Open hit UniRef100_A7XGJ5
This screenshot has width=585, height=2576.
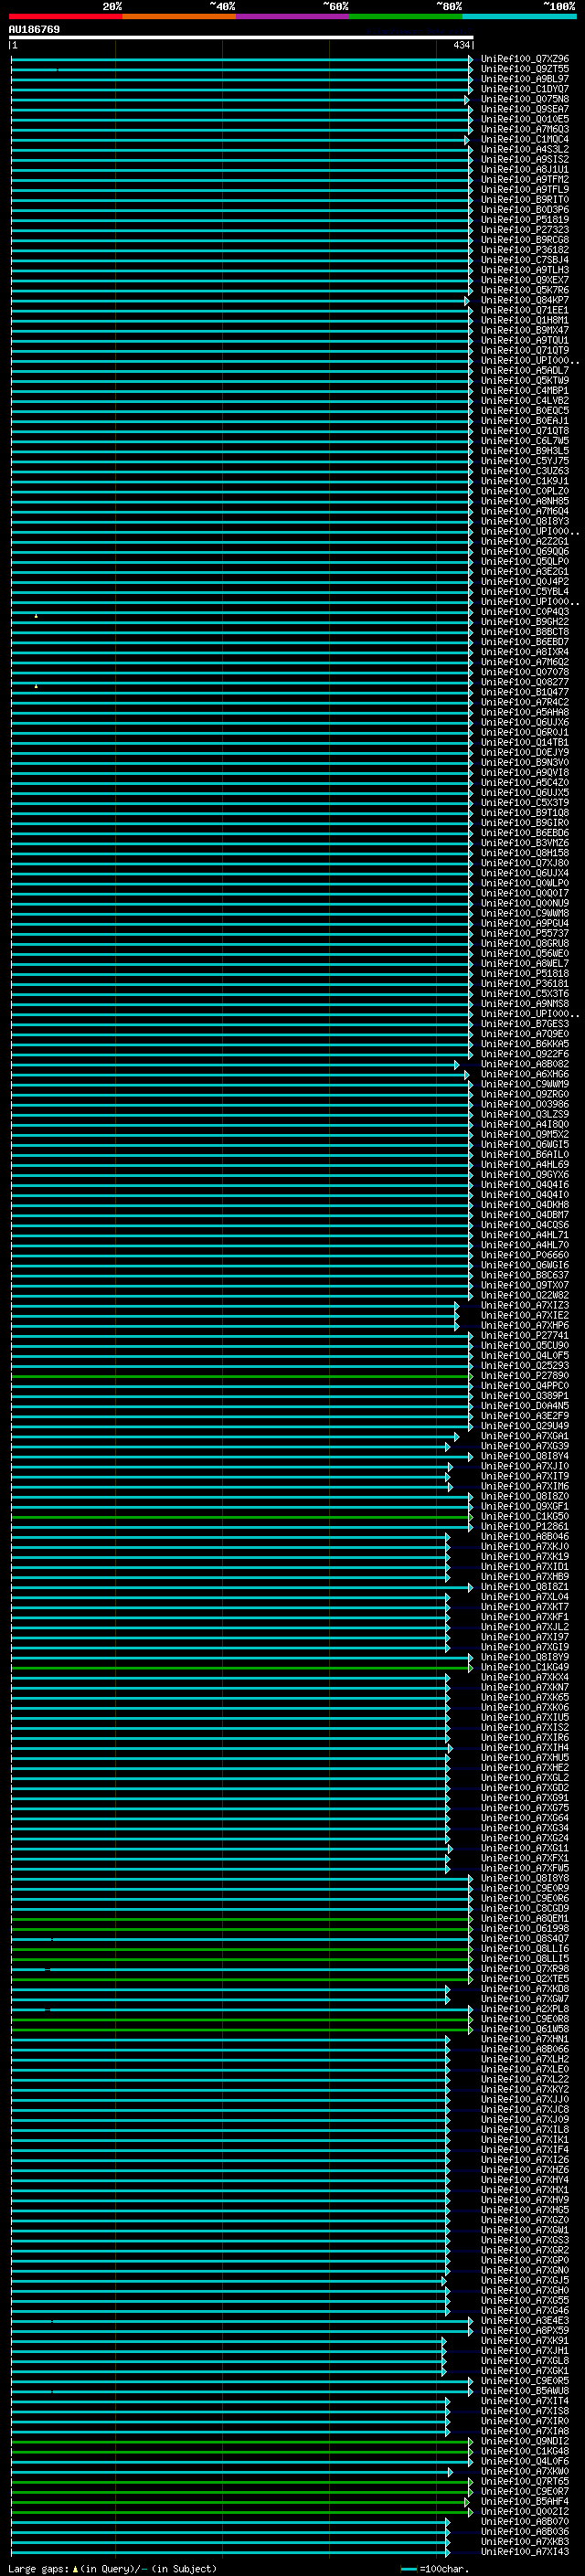(x=525, y=2280)
